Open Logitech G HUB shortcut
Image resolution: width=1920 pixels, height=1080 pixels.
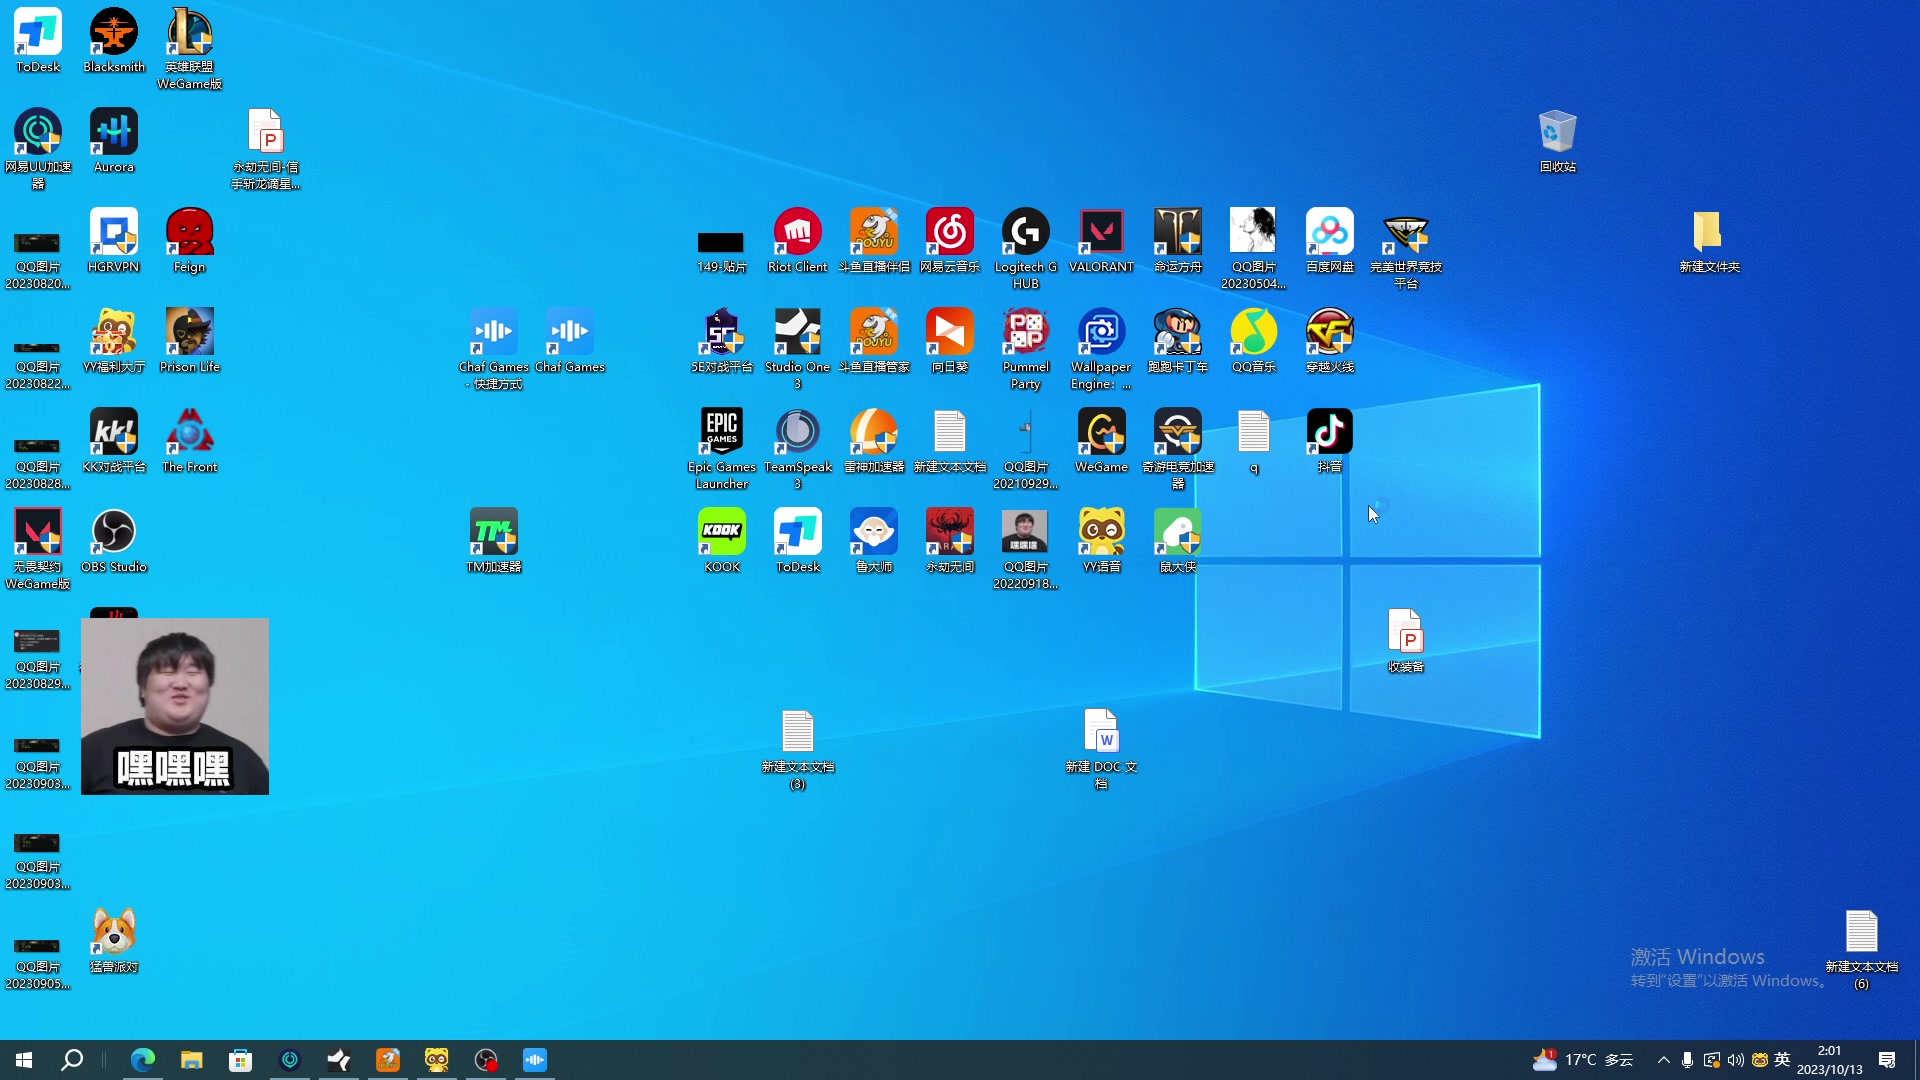tap(1026, 249)
